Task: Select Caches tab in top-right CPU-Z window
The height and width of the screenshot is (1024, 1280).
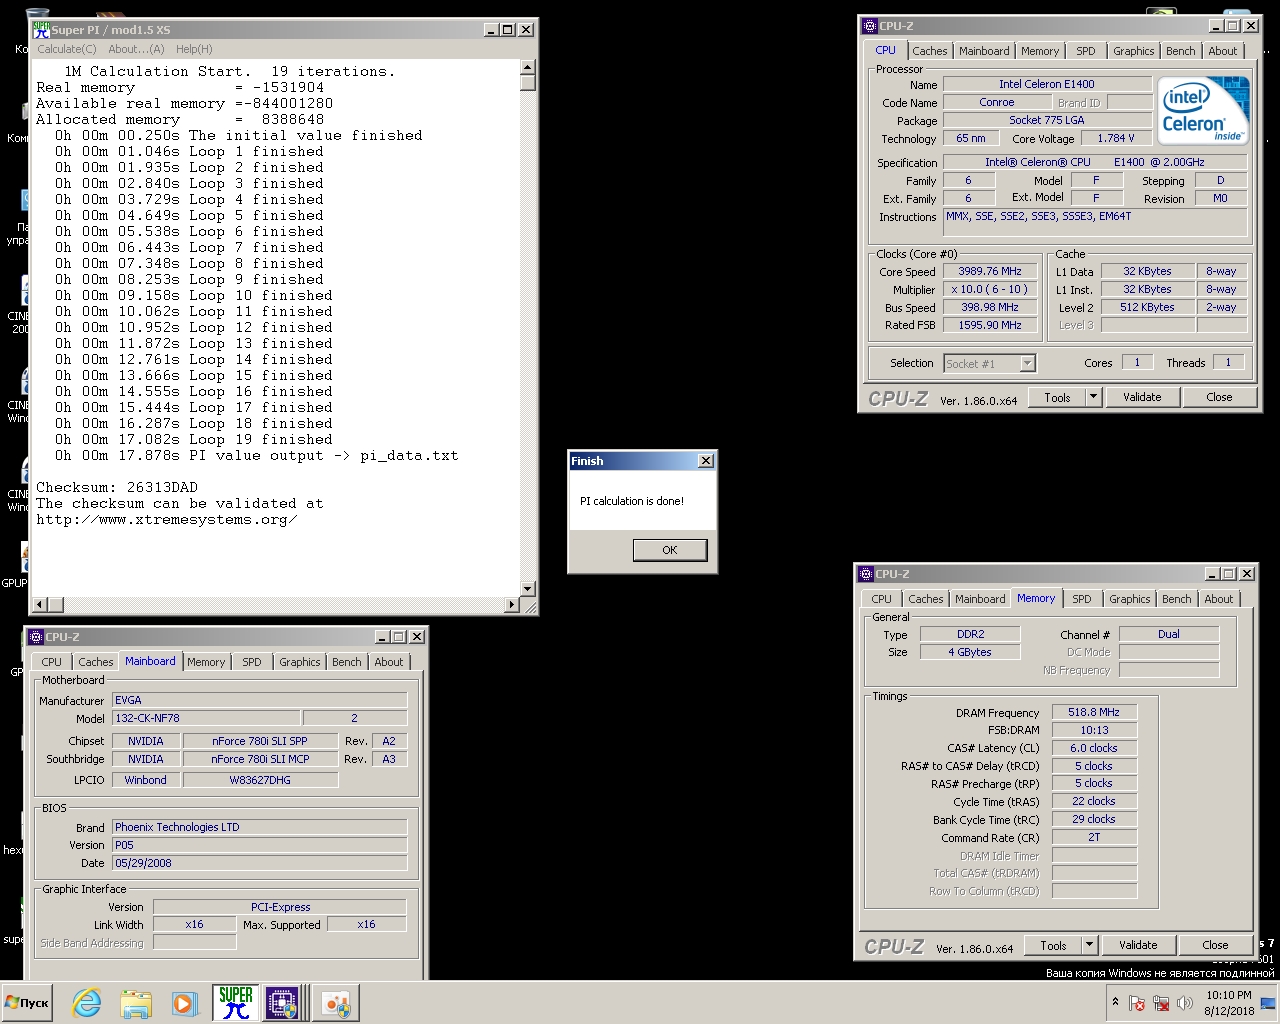Action: click(930, 51)
